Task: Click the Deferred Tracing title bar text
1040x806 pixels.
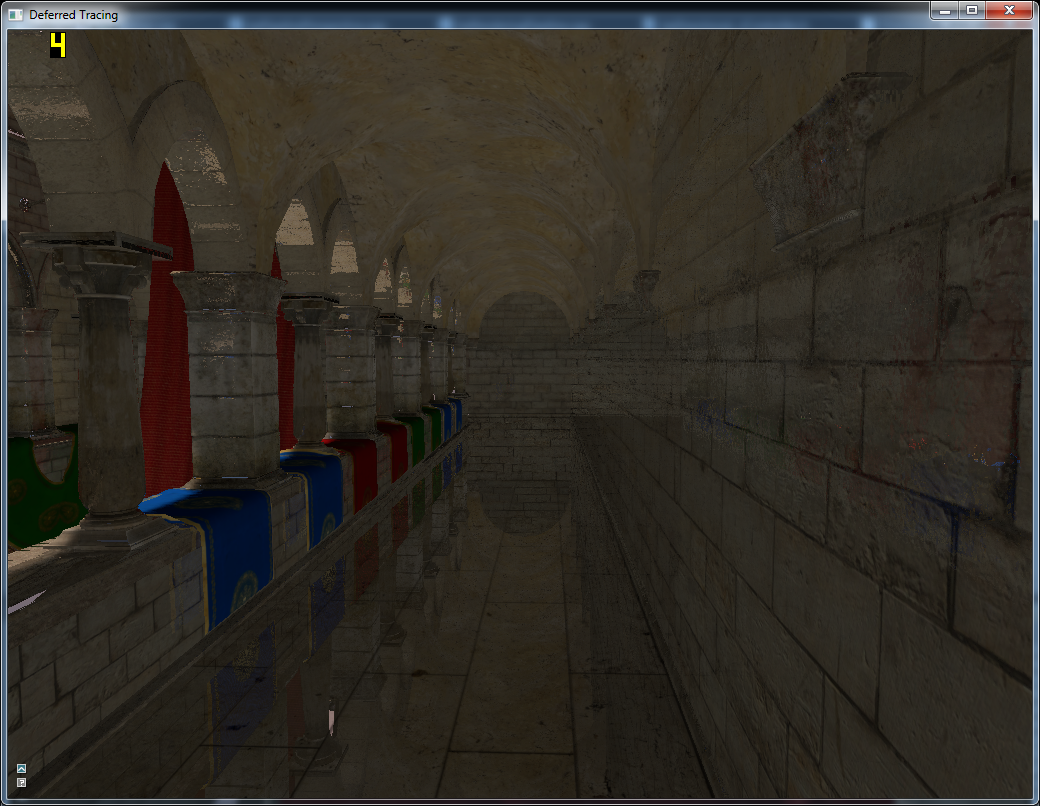Action: 73,15
